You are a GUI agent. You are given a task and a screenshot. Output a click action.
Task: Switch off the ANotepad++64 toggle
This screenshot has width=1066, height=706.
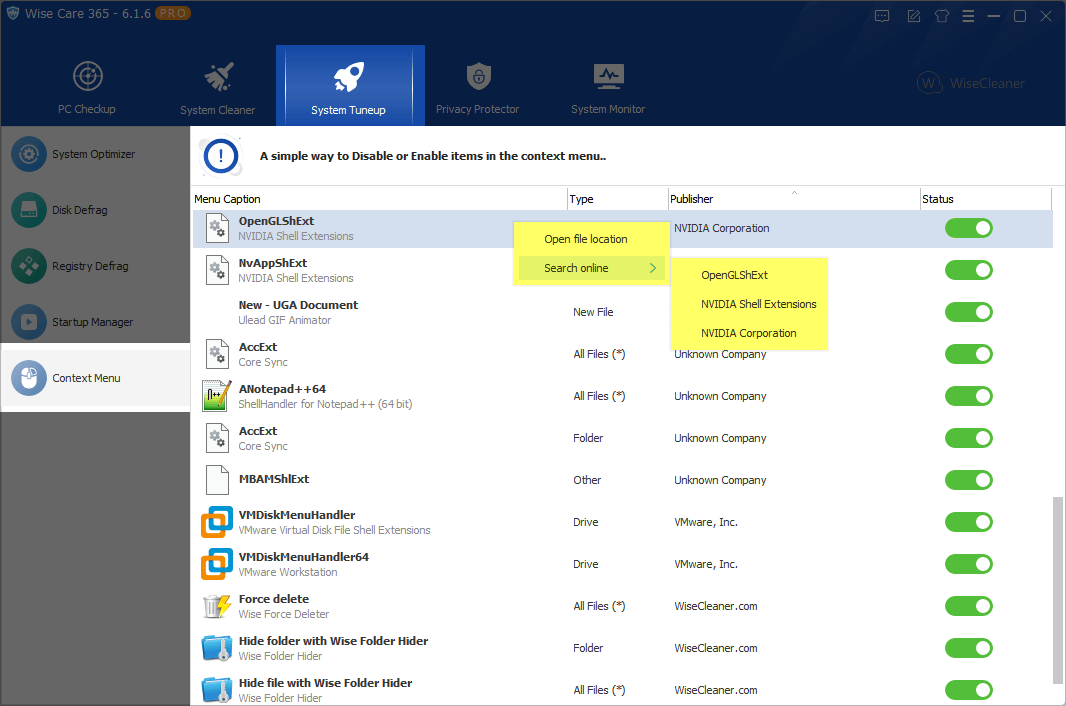pyautogui.click(x=969, y=396)
